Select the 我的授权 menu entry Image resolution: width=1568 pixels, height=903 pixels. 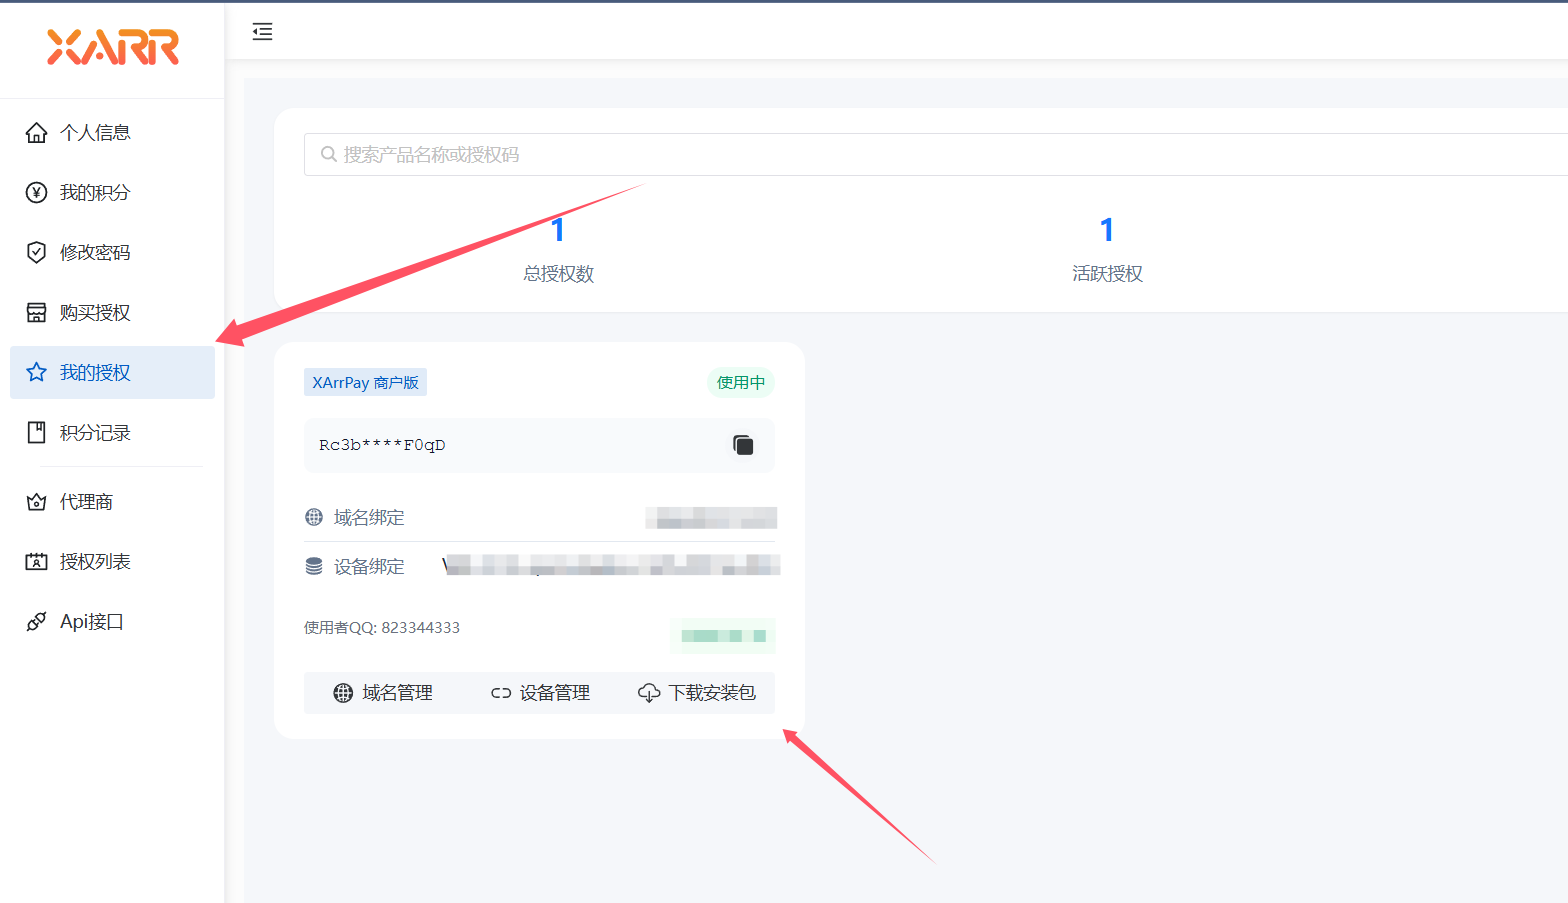[112, 372]
